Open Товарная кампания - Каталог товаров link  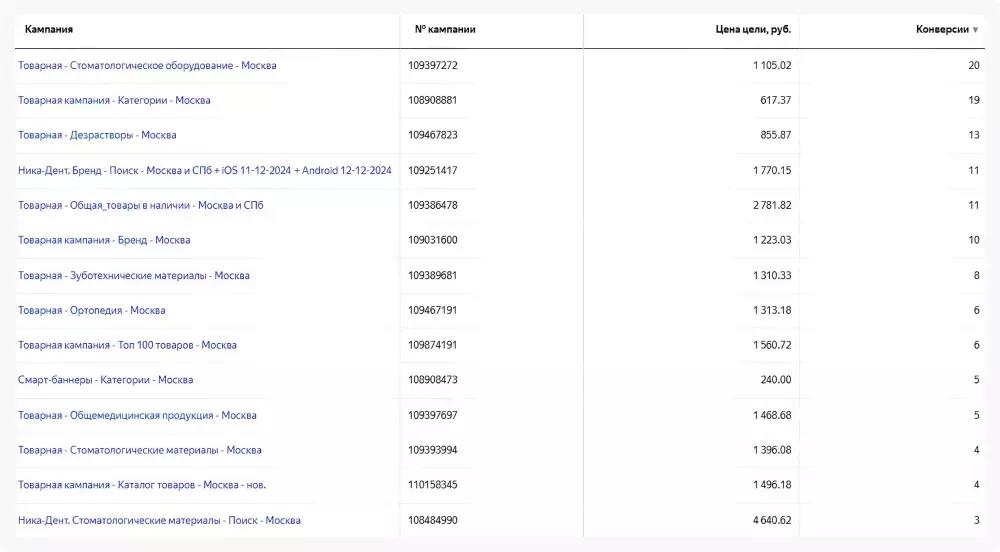(142, 485)
